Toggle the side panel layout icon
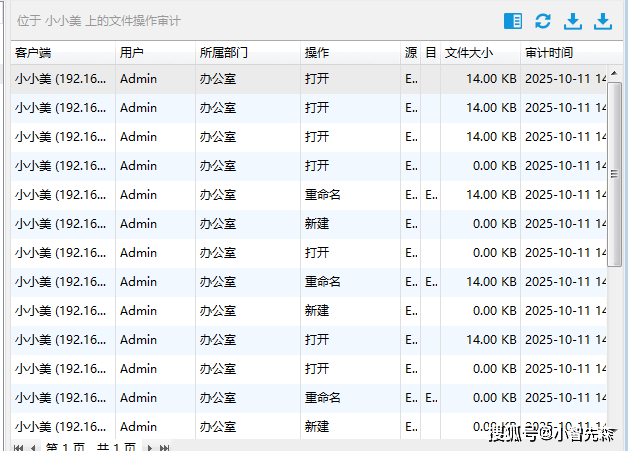628x451 pixels. click(x=513, y=21)
